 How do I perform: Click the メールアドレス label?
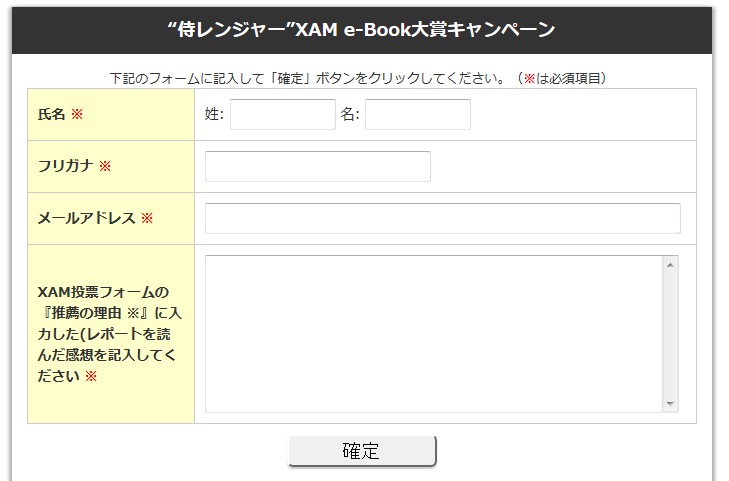pos(86,218)
